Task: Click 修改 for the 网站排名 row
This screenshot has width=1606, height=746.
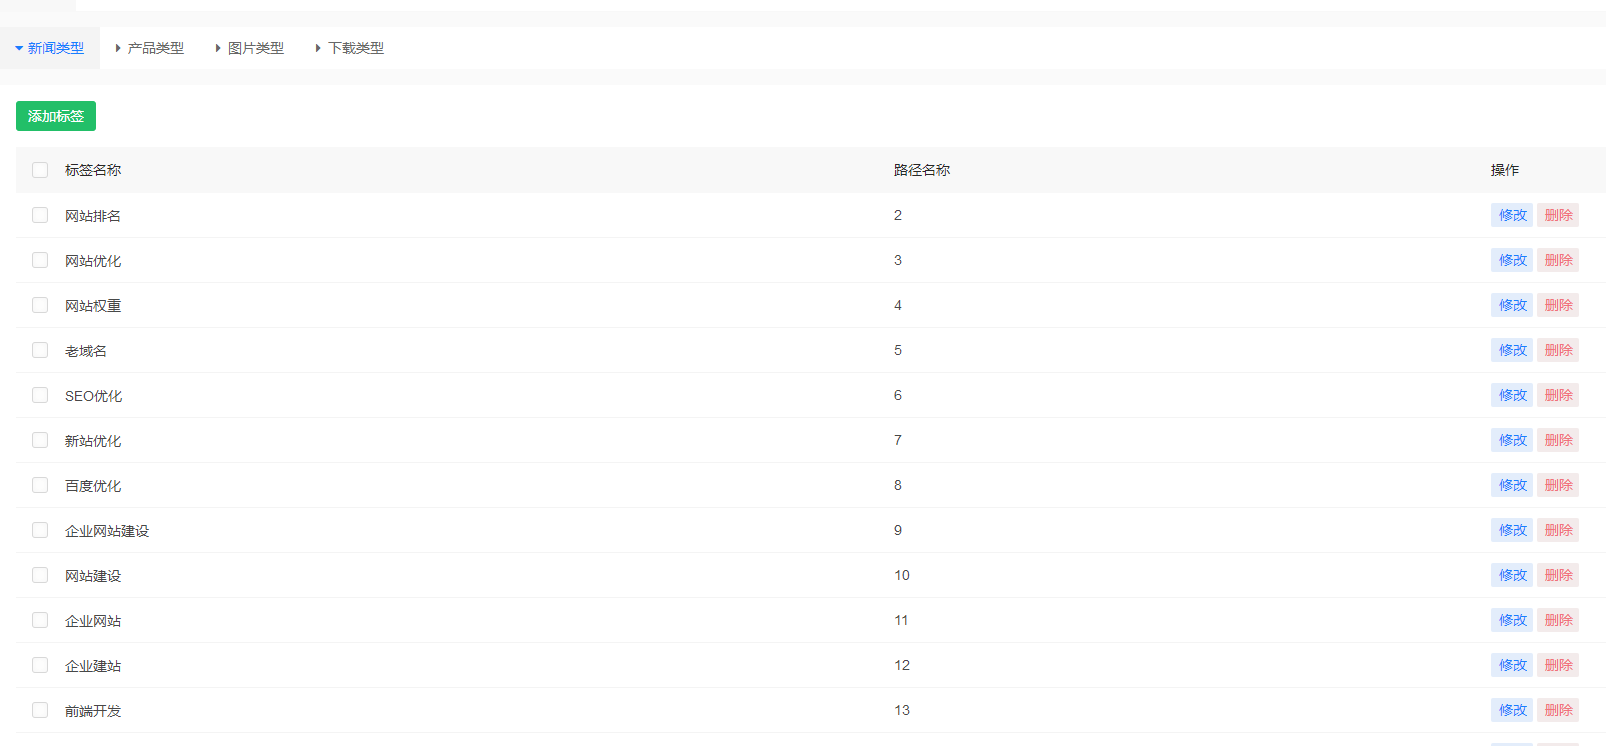Action: point(1512,215)
